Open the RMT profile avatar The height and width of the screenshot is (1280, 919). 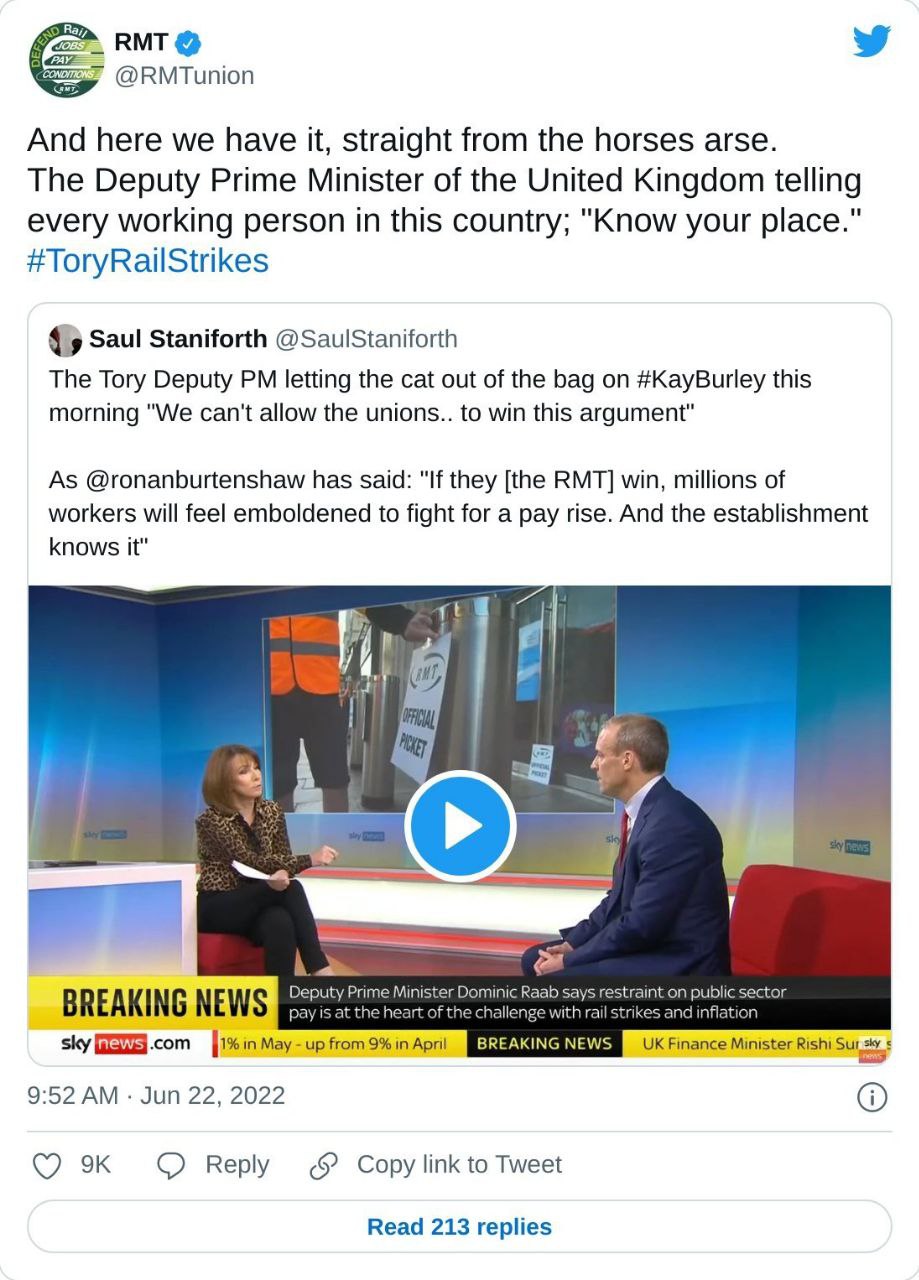(66, 59)
